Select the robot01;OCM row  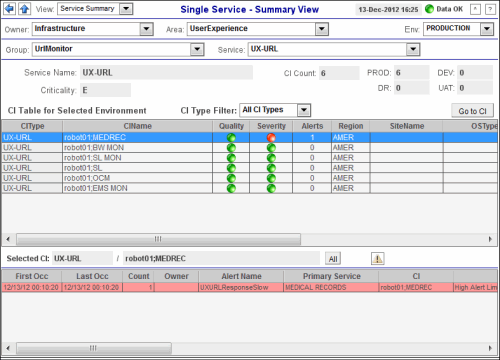click(249, 178)
